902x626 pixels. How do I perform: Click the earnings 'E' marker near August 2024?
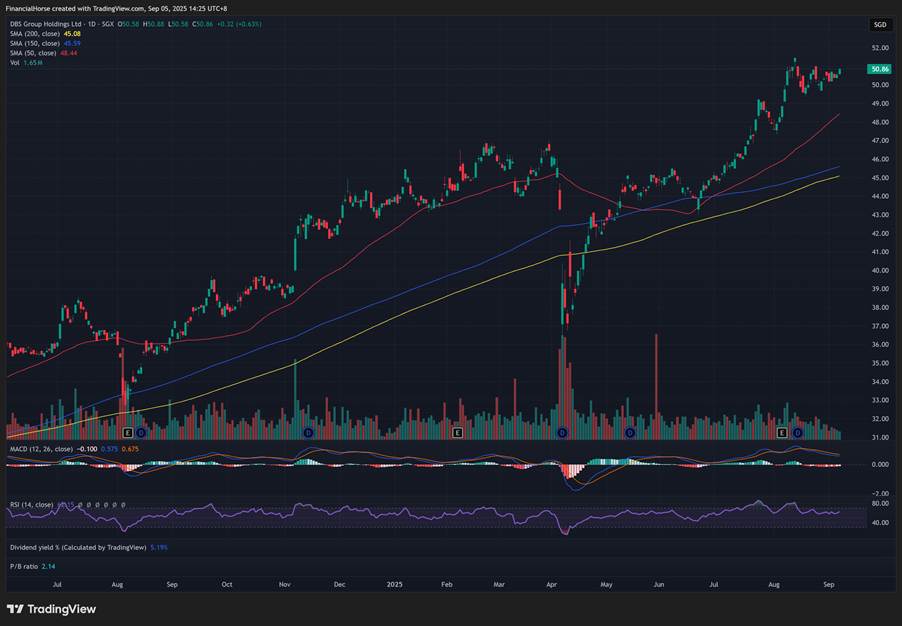click(128, 432)
